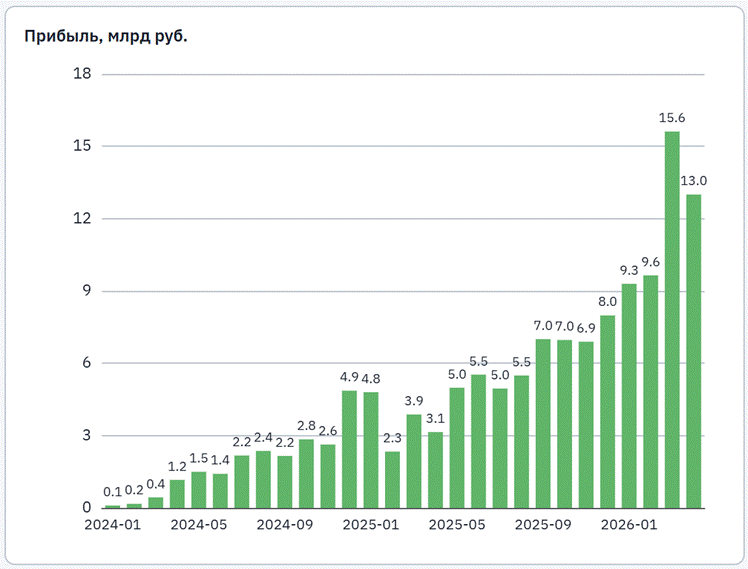Click the bar labeled 9.3
748x569 pixels.
[x=629, y=396]
